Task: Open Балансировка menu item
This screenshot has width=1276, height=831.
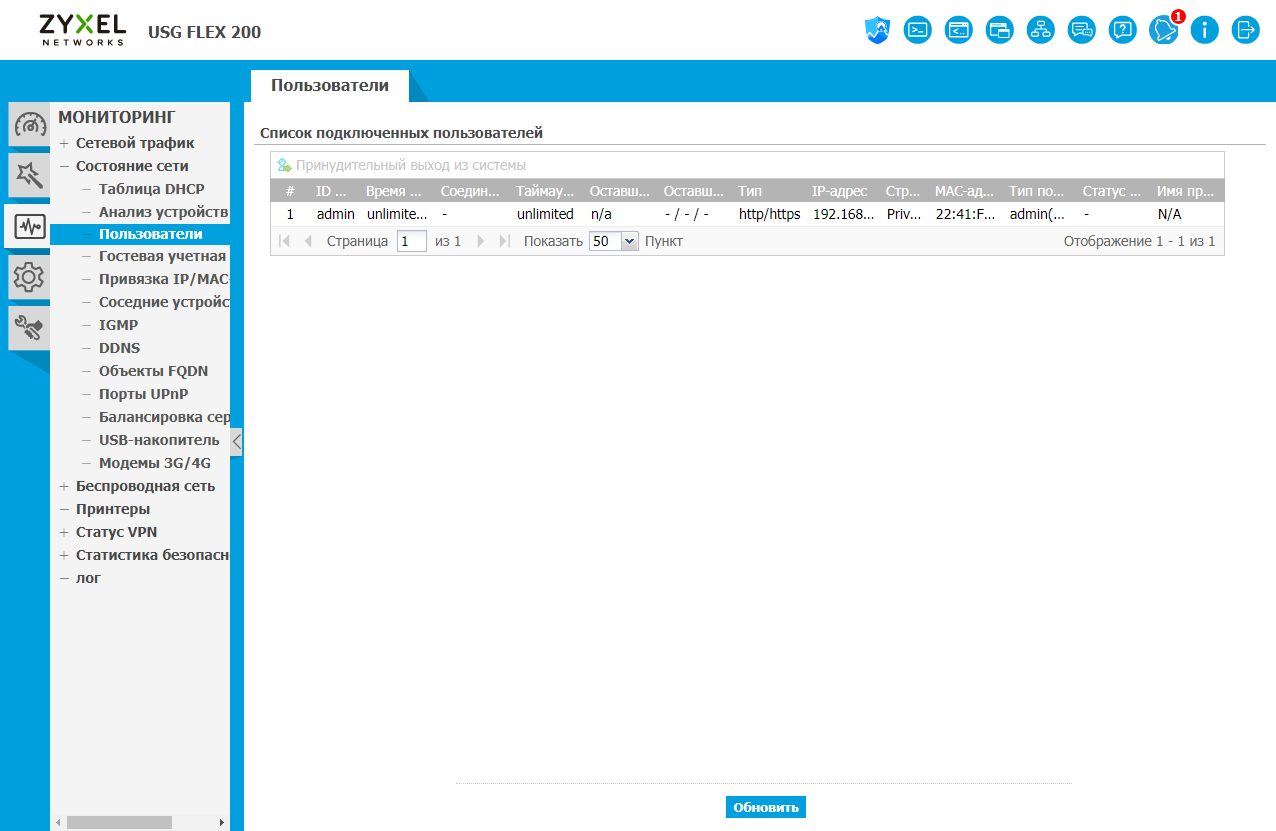Action: [x=164, y=417]
